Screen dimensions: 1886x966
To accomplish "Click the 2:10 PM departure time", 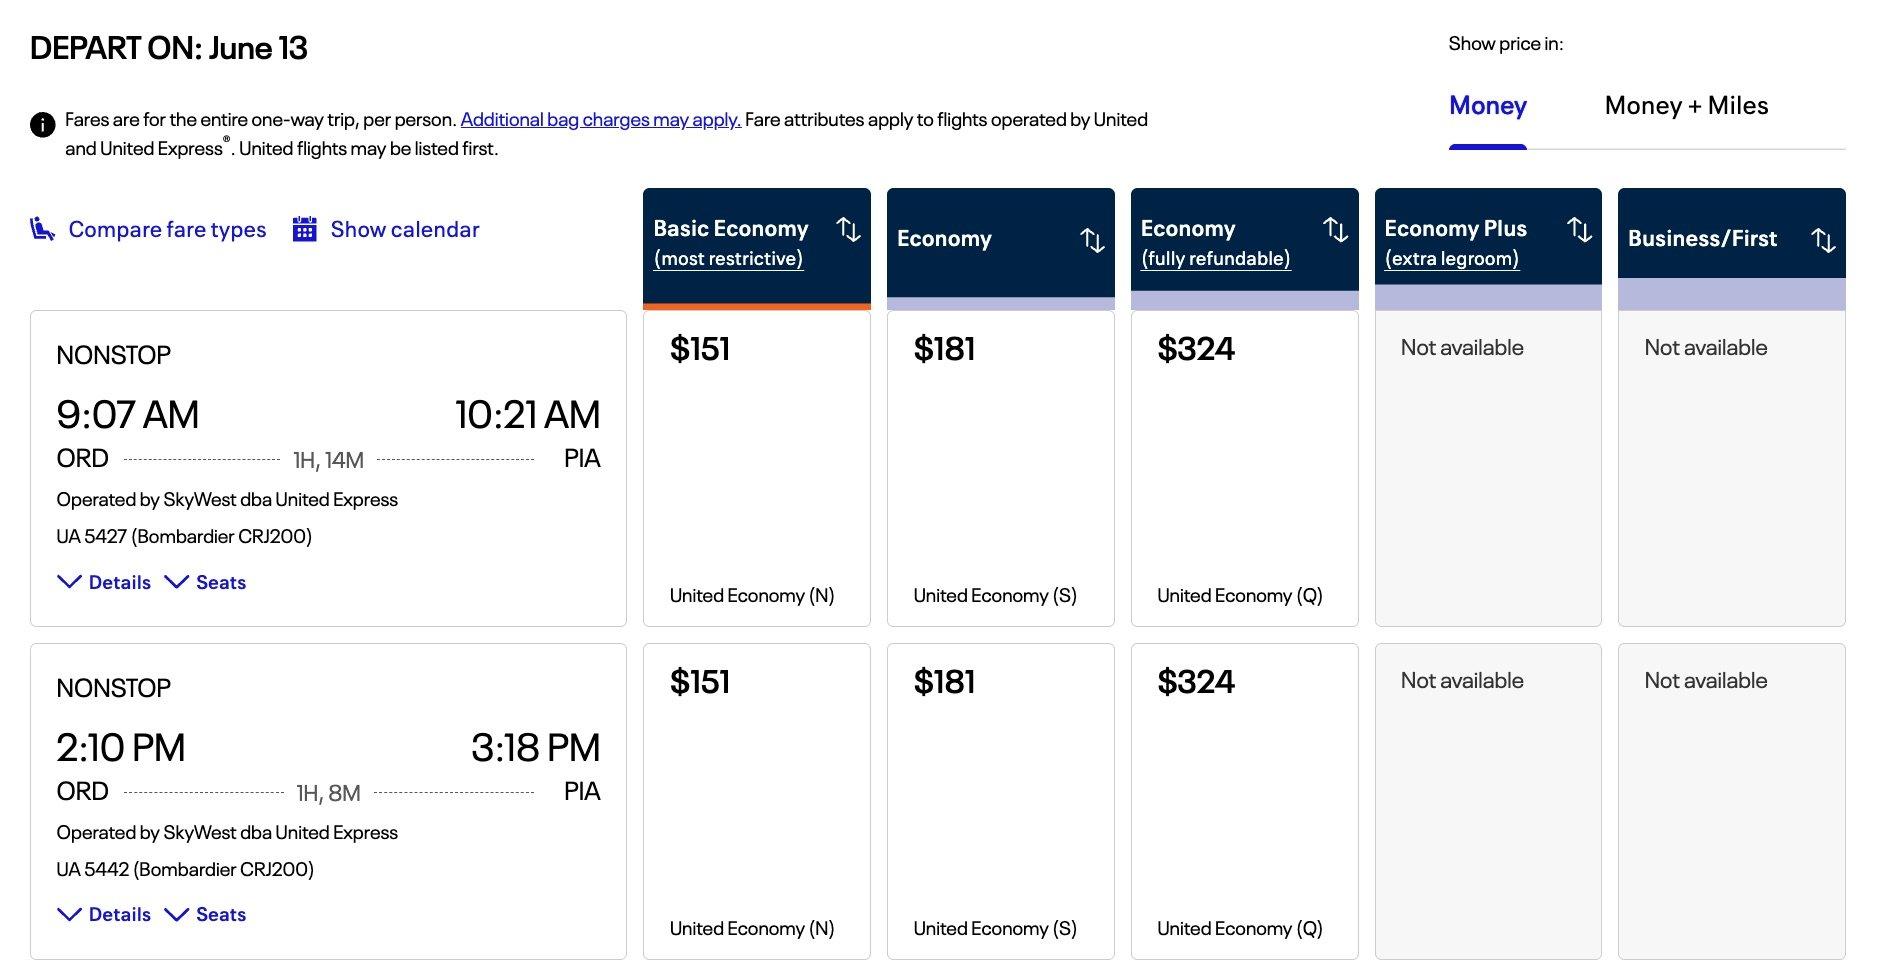I will (x=121, y=747).
